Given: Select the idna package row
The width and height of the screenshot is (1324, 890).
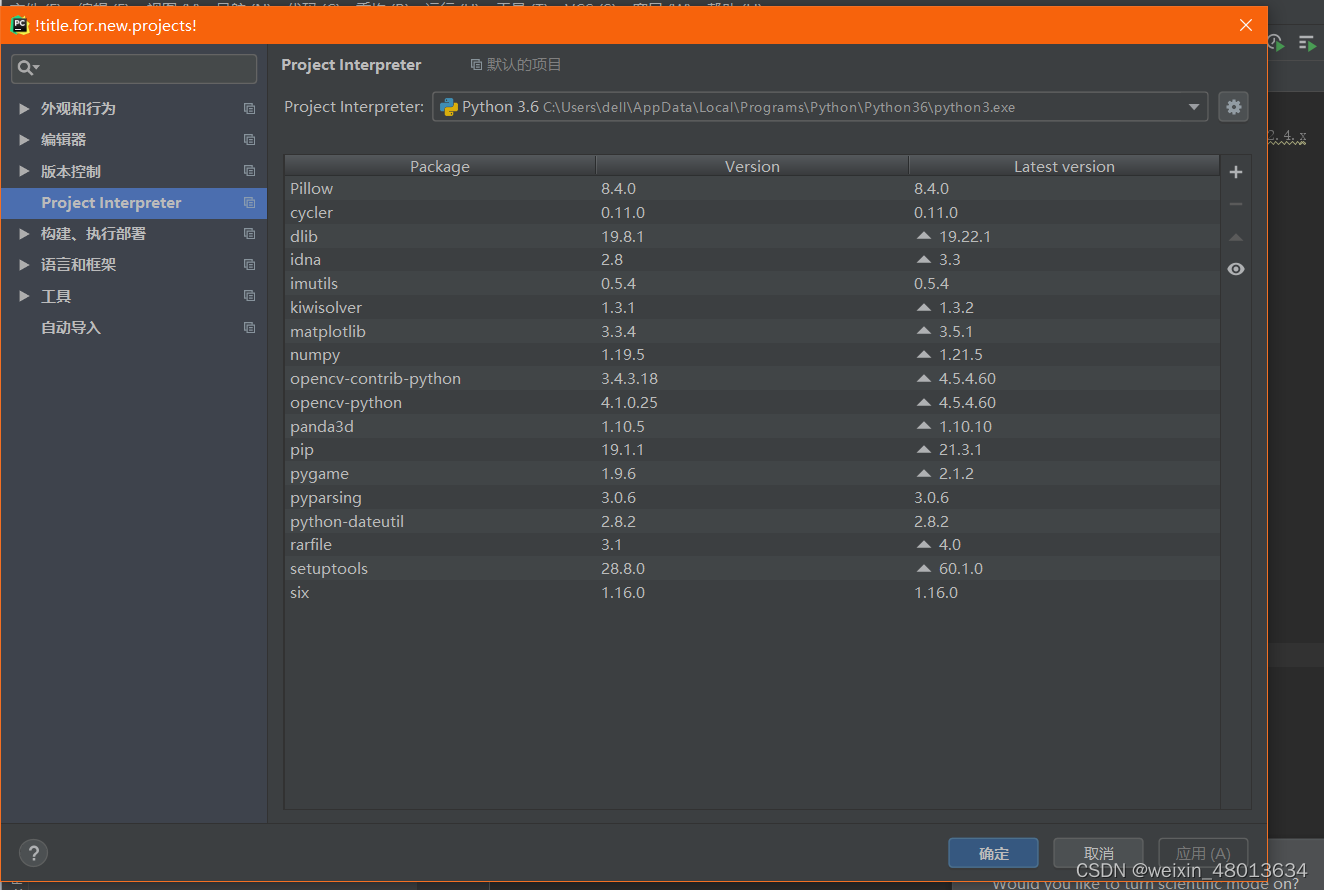Looking at the screenshot, I should coord(752,259).
